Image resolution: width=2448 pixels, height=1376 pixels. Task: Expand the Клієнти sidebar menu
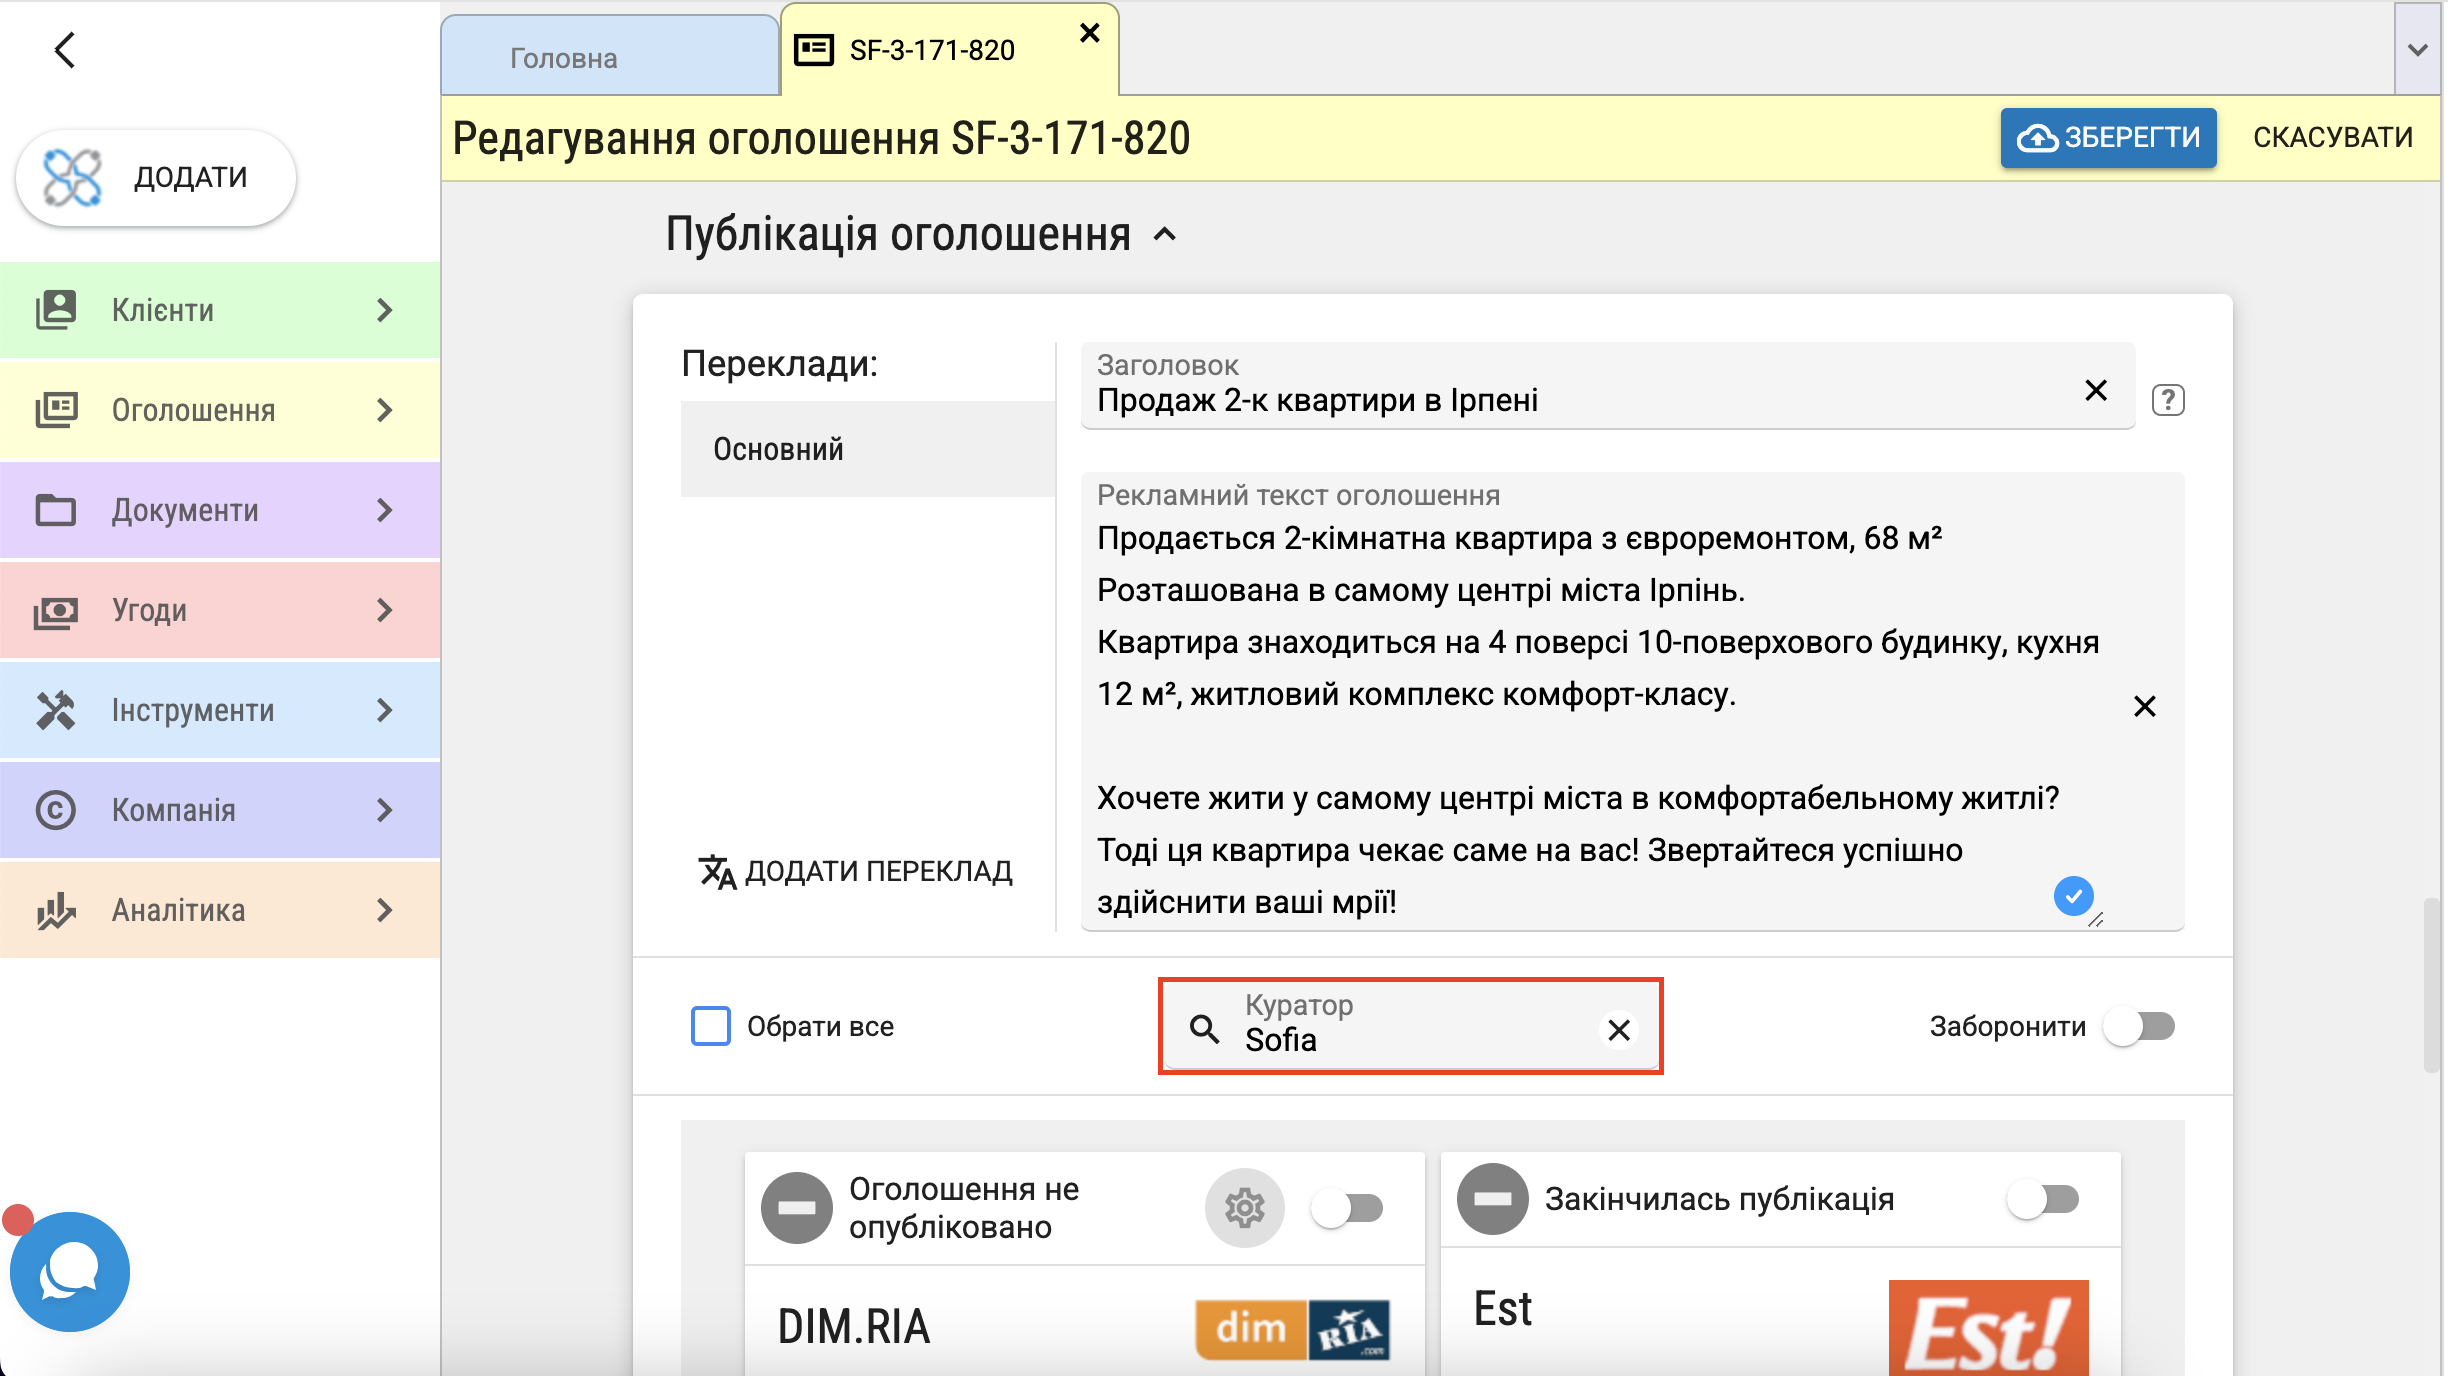pos(220,310)
